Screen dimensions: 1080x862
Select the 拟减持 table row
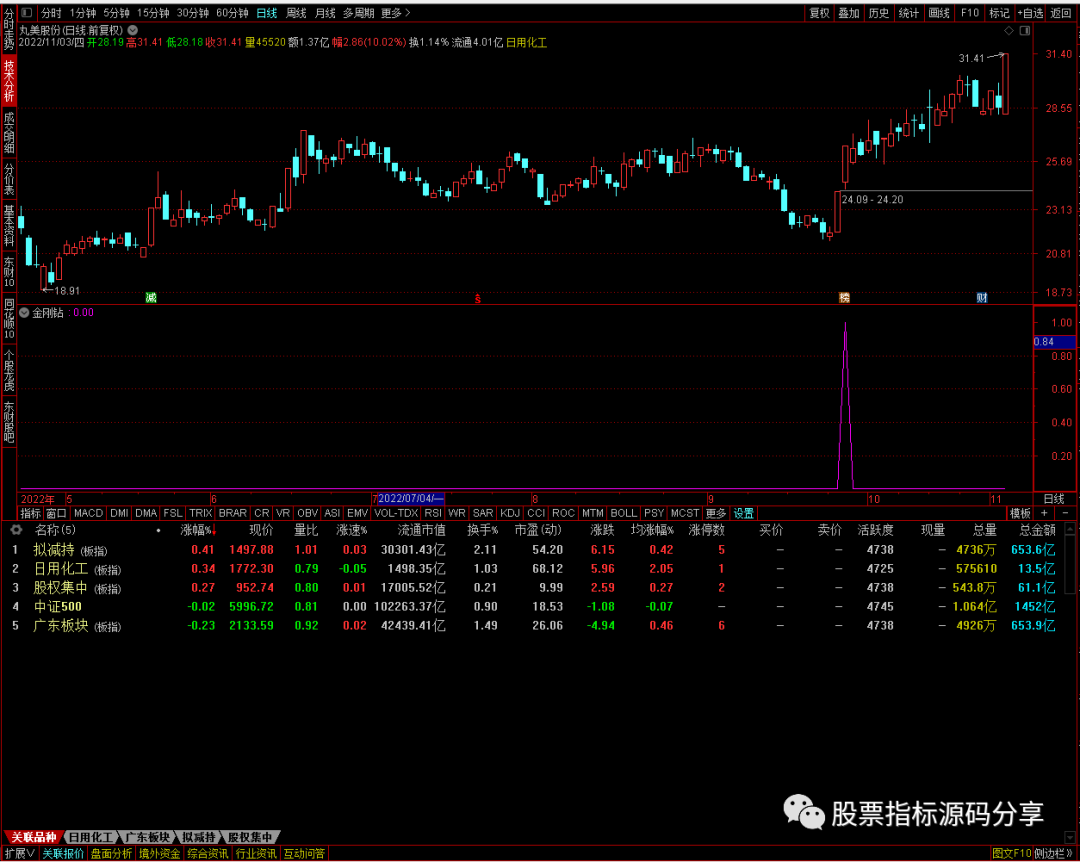534,550
